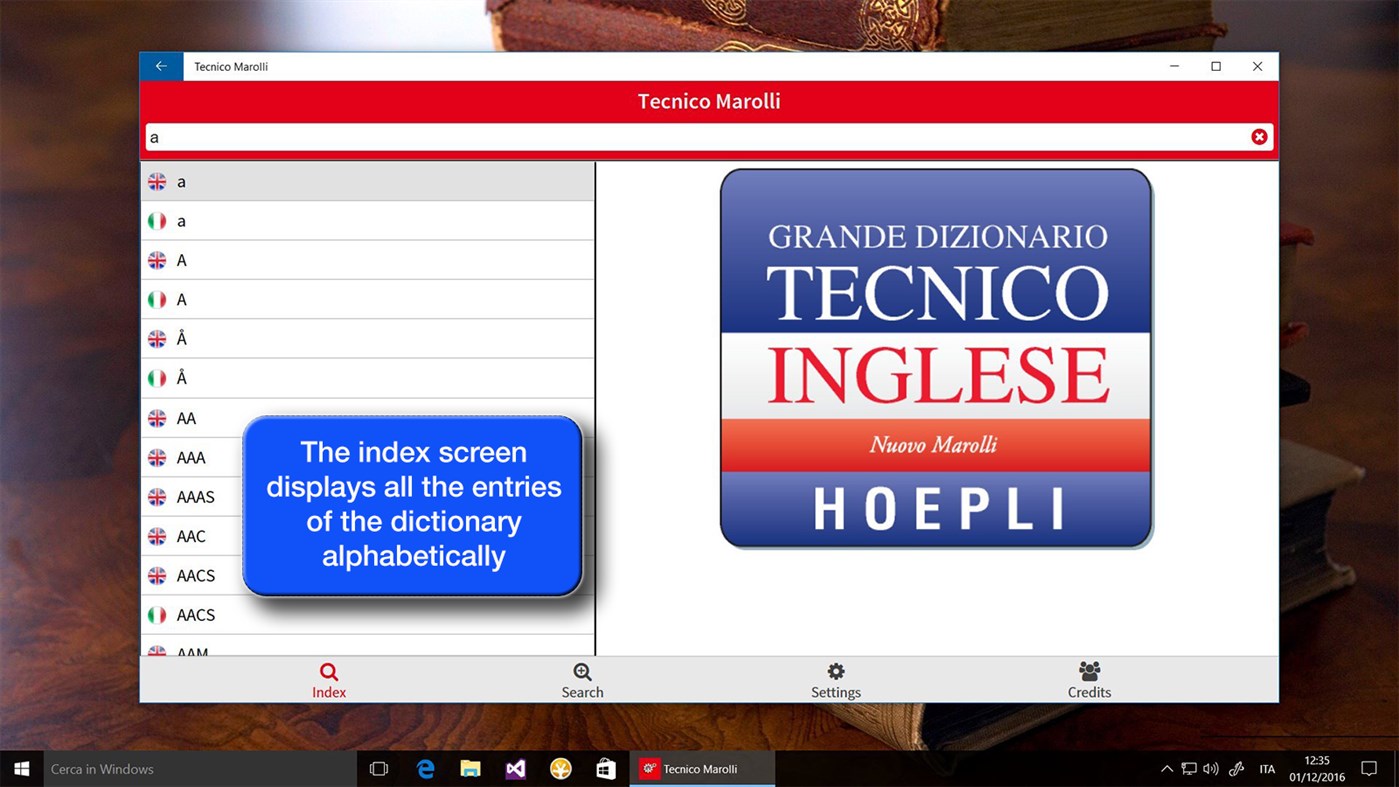Screen dimensions: 1399x787
Task: Click the British flag next to entry 'AA'
Action: (157, 417)
